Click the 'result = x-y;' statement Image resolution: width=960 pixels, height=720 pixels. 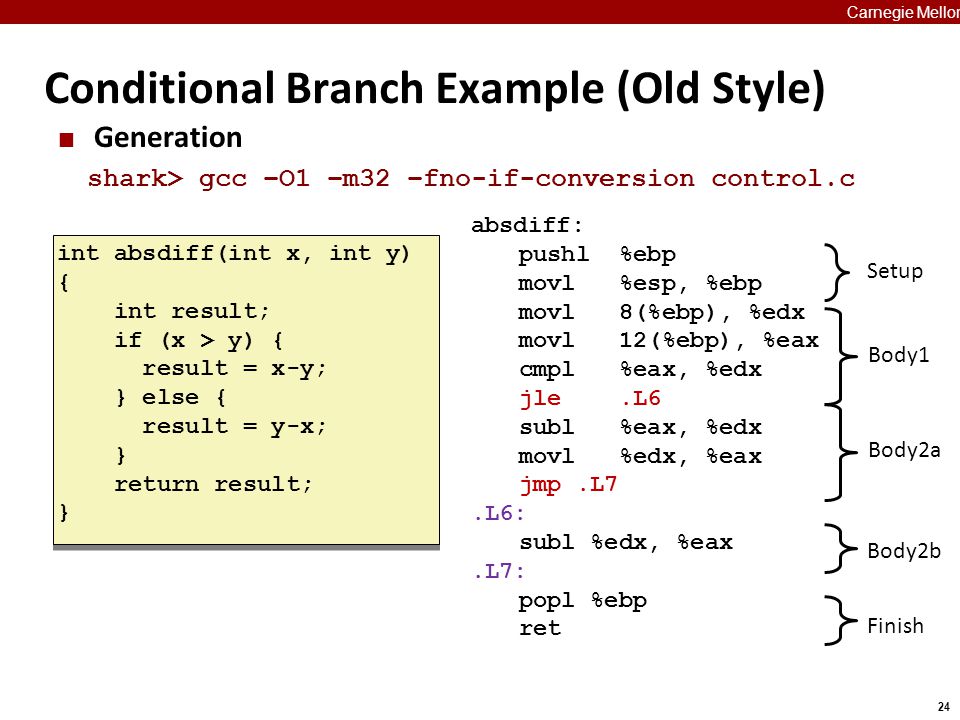(x=234, y=369)
